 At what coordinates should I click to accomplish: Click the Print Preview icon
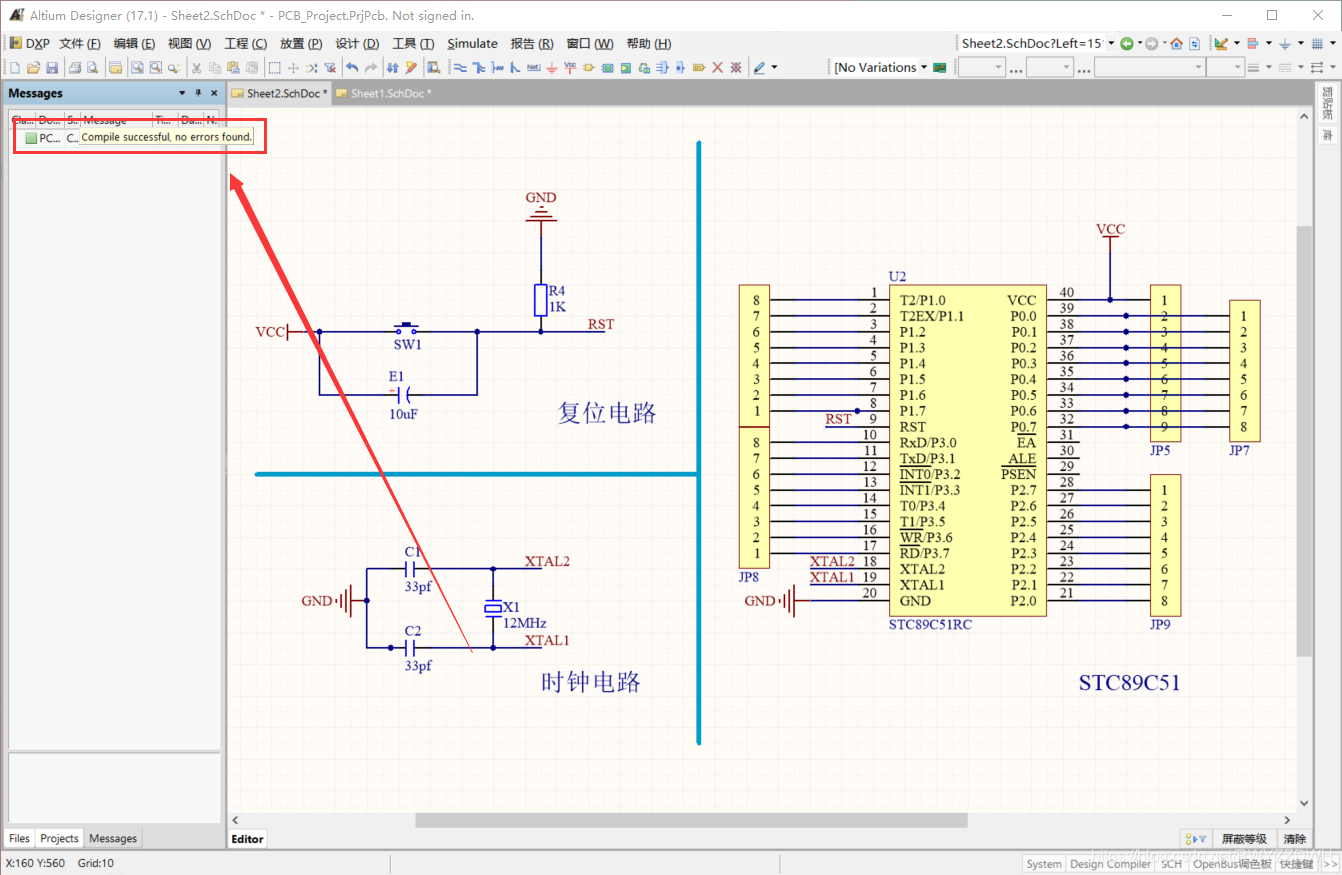(x=92, y=68)
